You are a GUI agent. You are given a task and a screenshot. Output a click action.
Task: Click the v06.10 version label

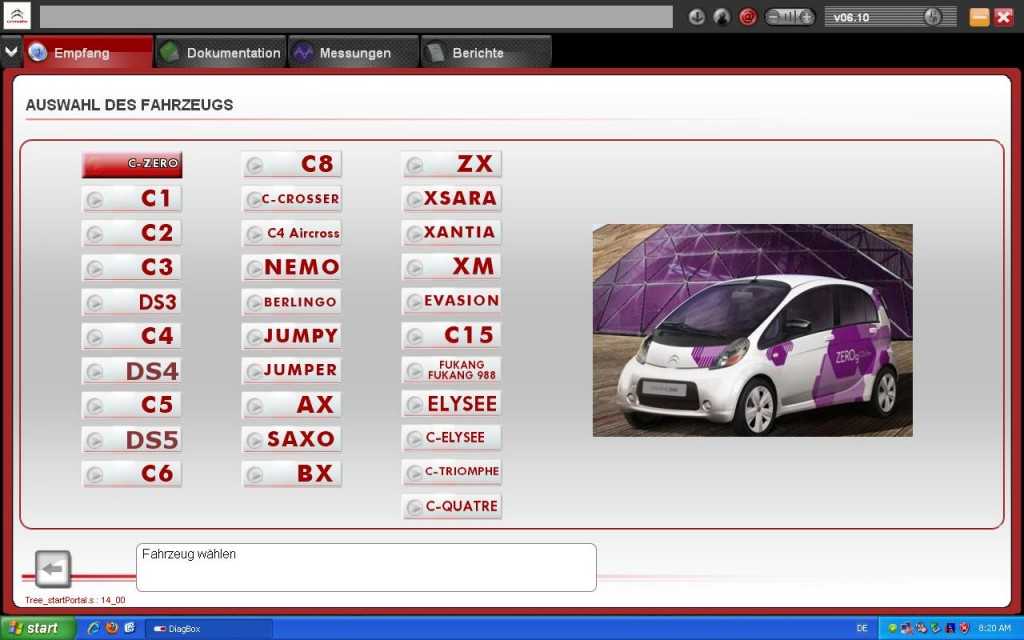tap(852, 18)
